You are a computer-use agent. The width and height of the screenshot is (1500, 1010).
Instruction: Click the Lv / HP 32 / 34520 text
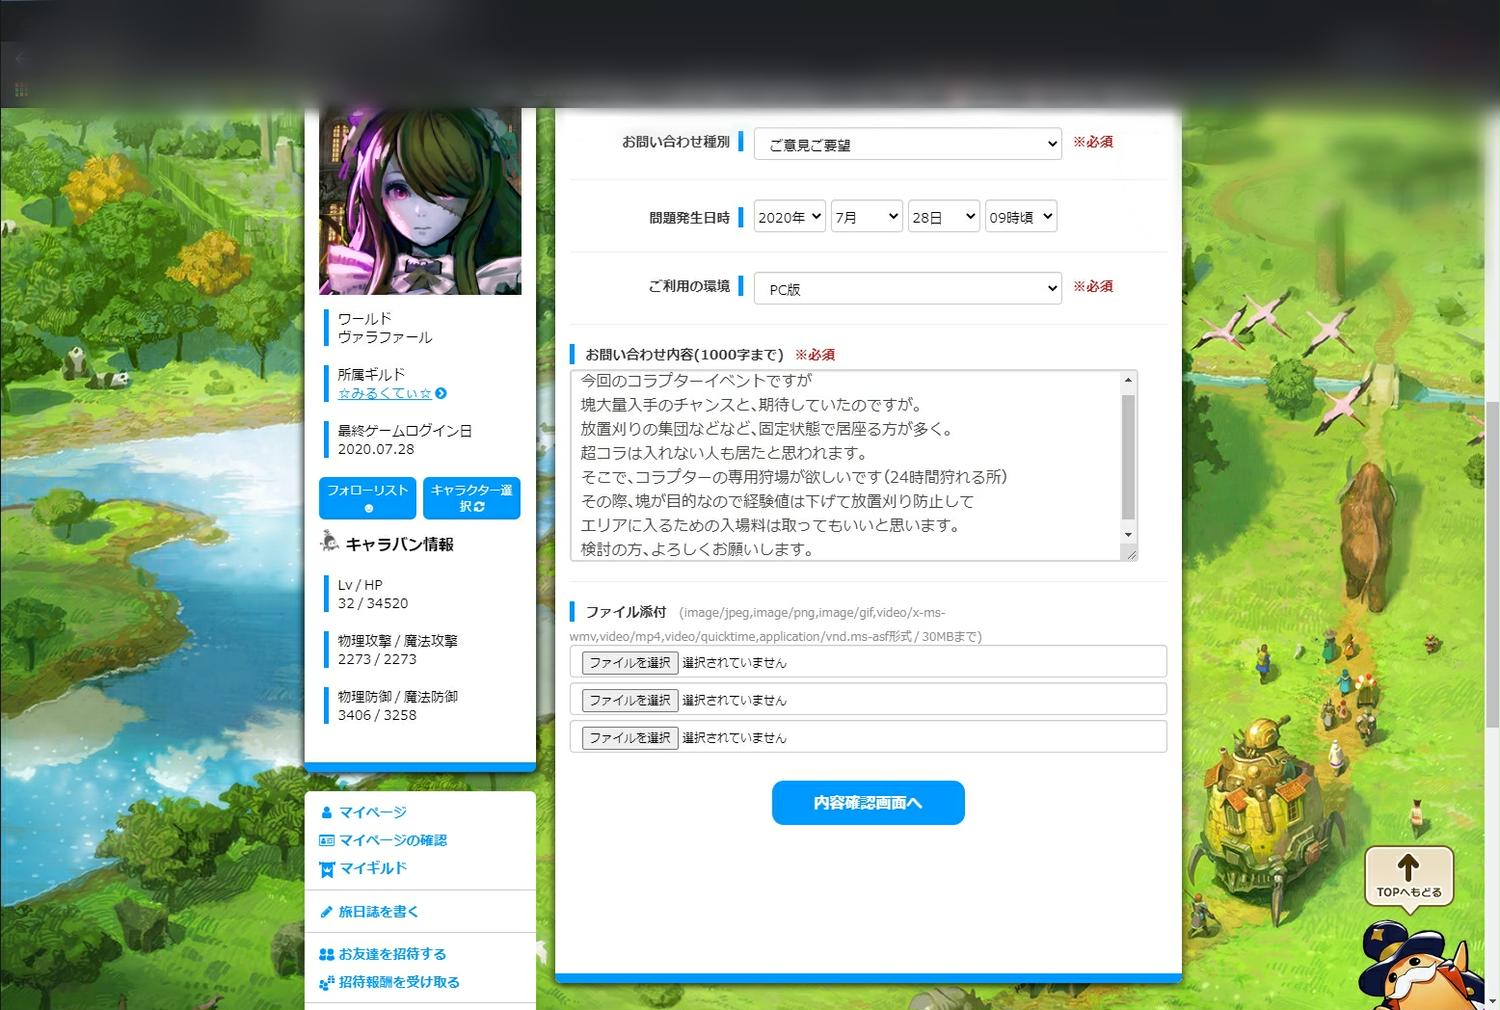pyautogui.click(x=372, y=594)
